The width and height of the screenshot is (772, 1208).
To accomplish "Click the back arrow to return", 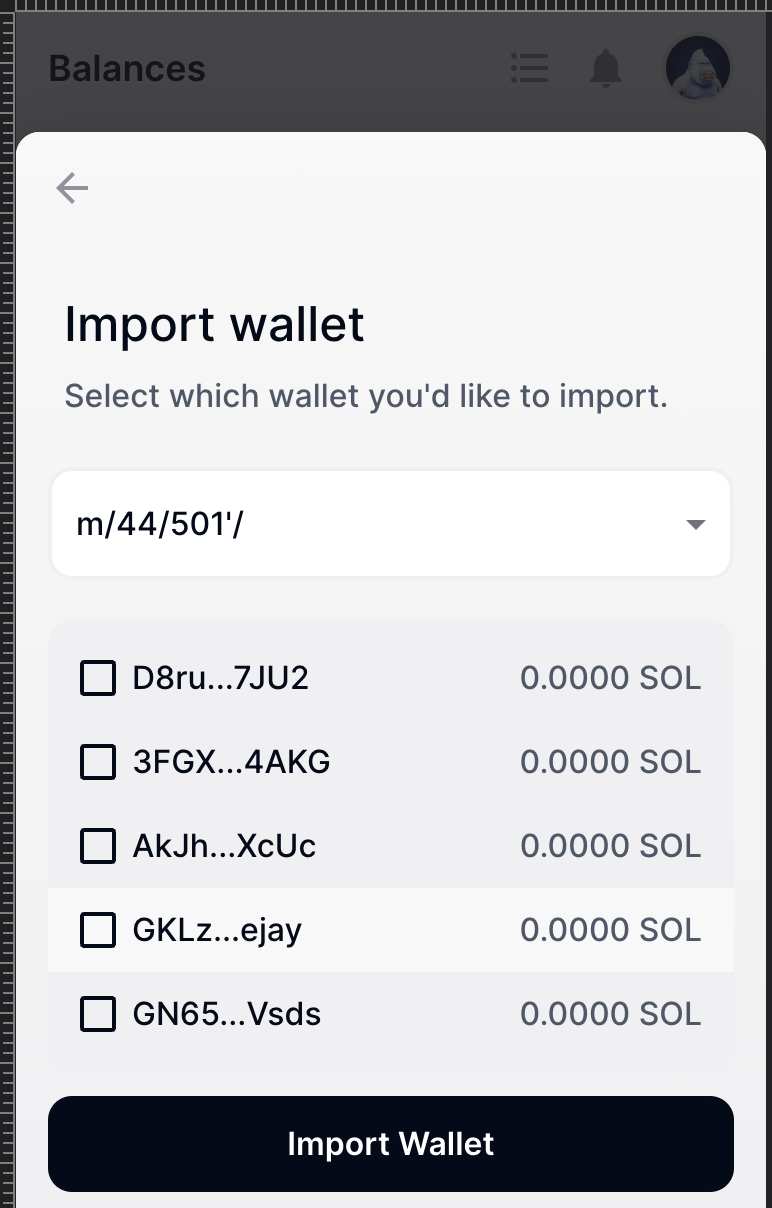I will pyautogui.click(x=71, y=187).
